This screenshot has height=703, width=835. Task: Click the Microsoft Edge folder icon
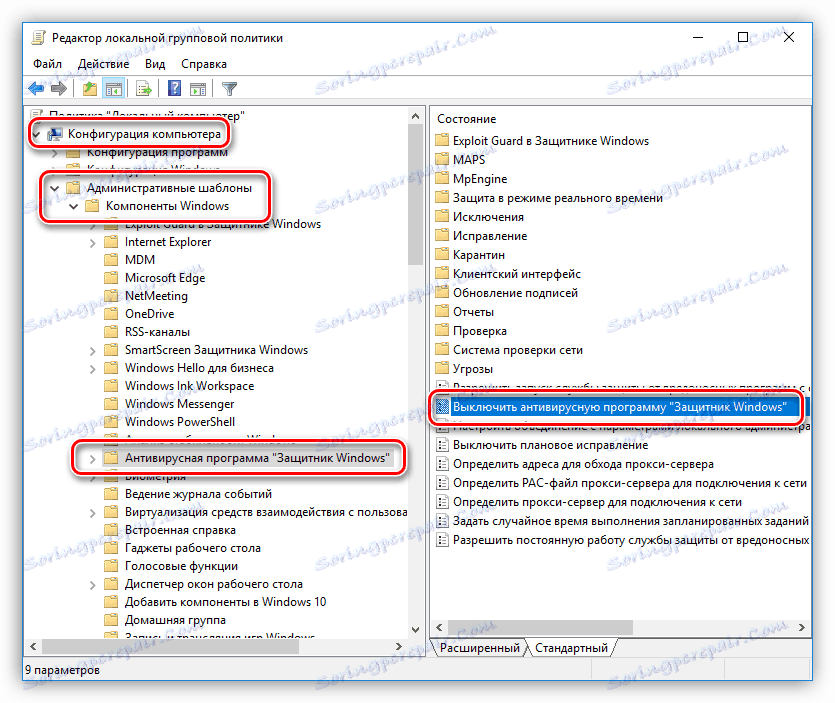(x=111, y=278)
